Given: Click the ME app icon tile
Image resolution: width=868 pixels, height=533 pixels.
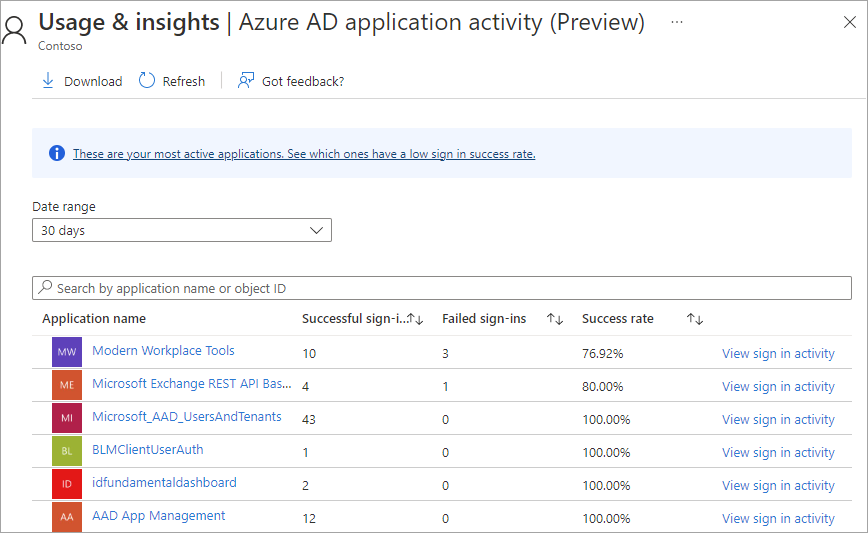Looking at the screenshot, I should [x=67, y=385].
